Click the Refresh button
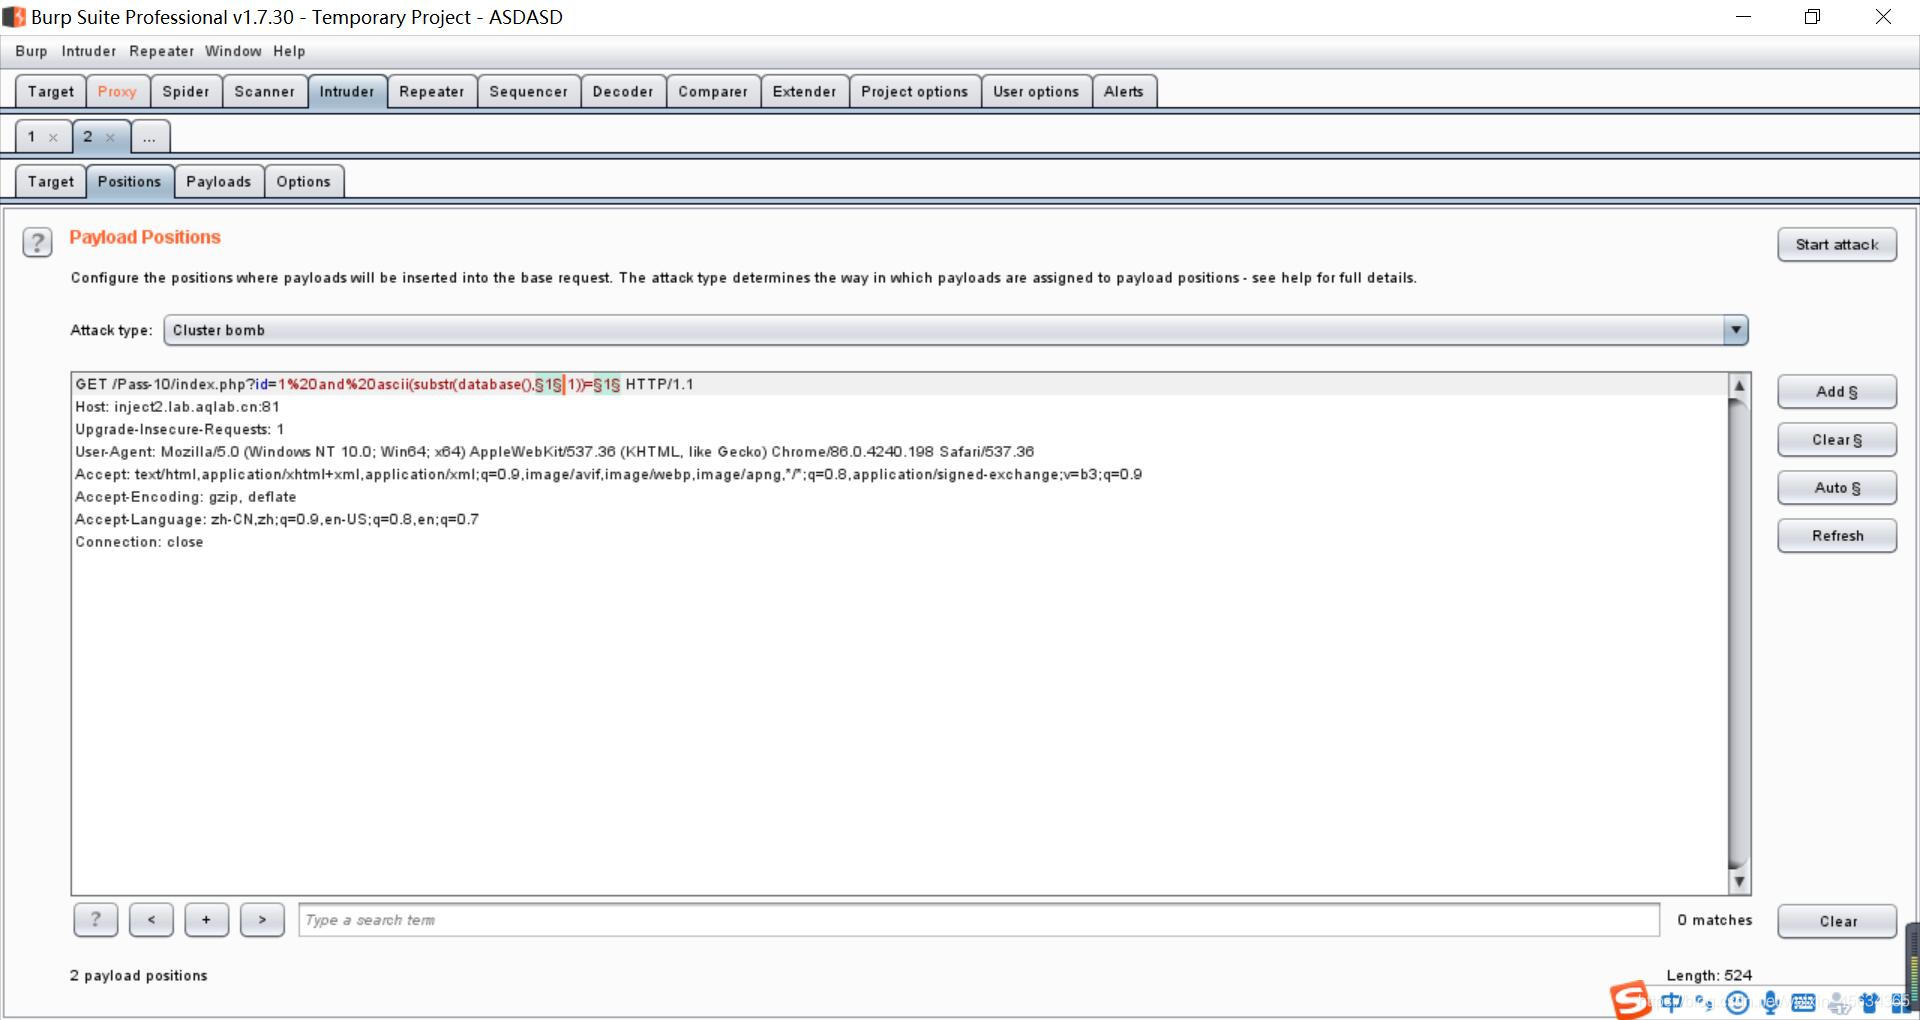This screenshot has width=1920, height=1020. point(1837,536)
